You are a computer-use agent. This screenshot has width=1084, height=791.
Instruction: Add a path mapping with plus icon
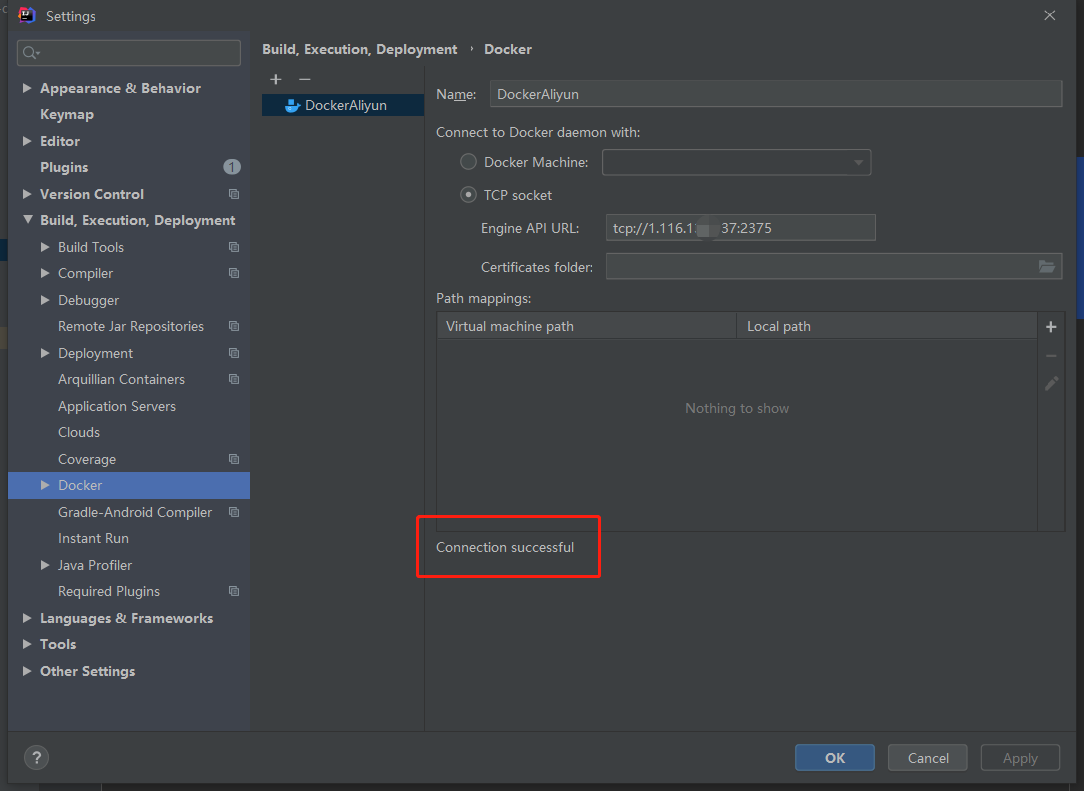coord(1051,326)
